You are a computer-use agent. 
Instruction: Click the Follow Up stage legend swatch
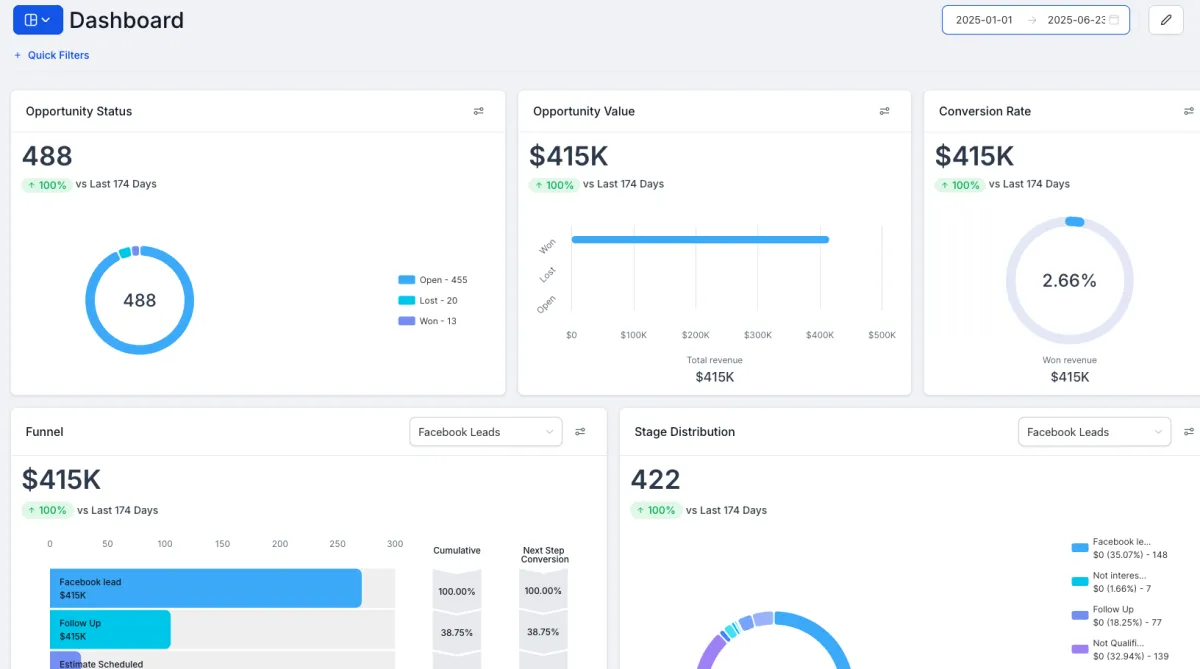[1080, 615]
